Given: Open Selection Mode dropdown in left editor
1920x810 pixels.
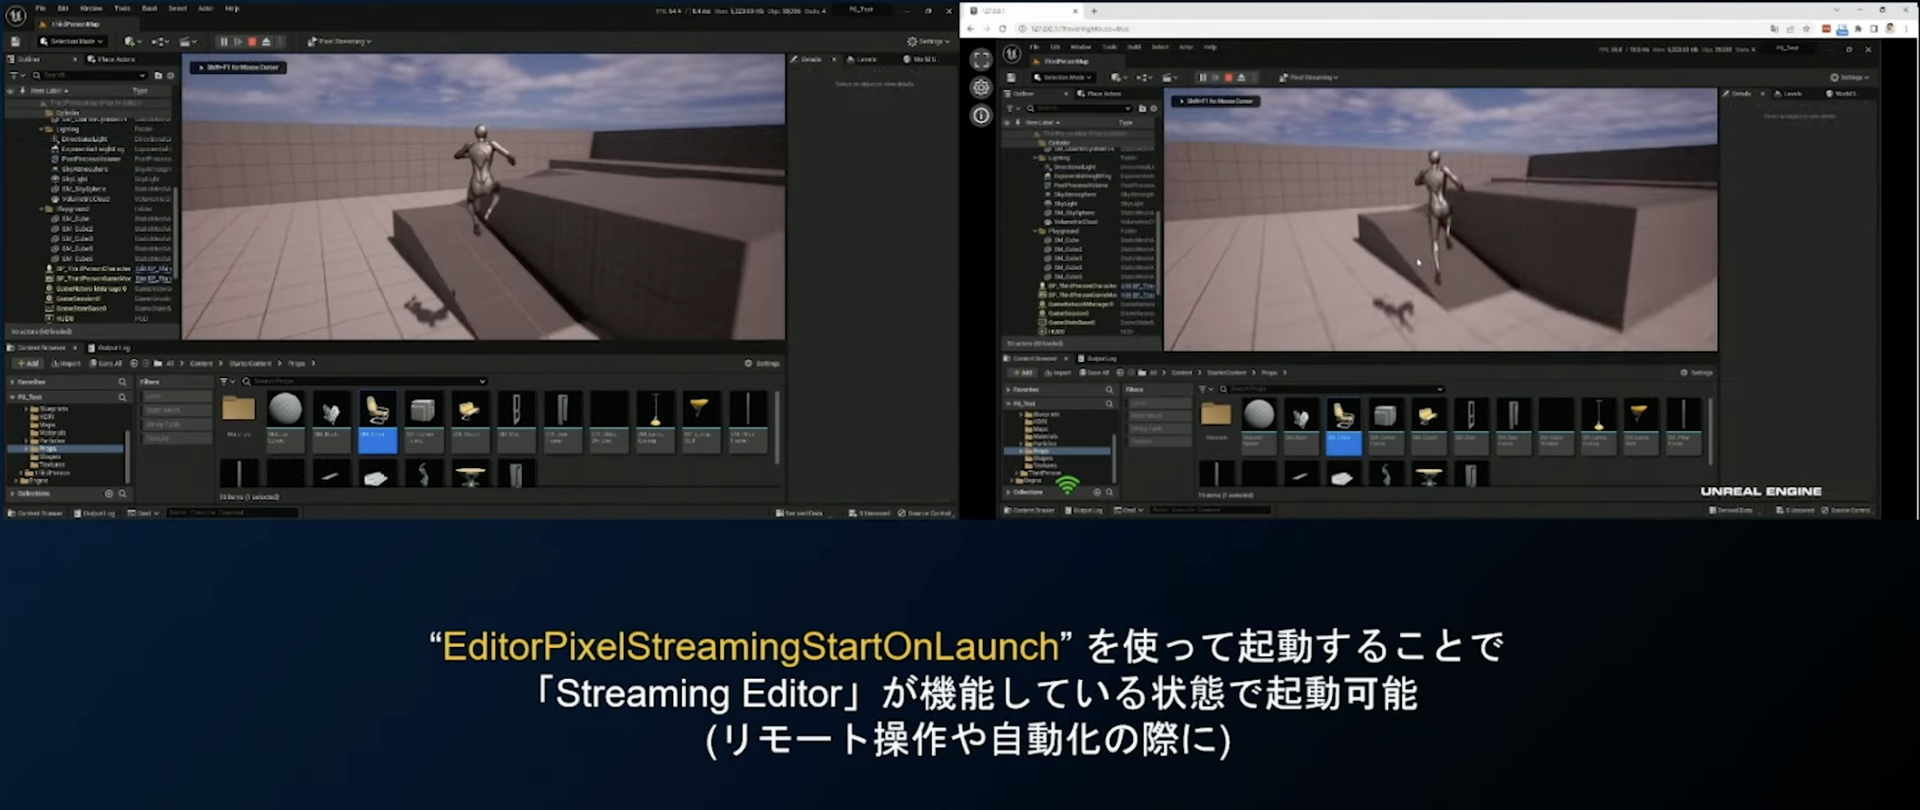Looking at the screenshot, I should (70, 41).
